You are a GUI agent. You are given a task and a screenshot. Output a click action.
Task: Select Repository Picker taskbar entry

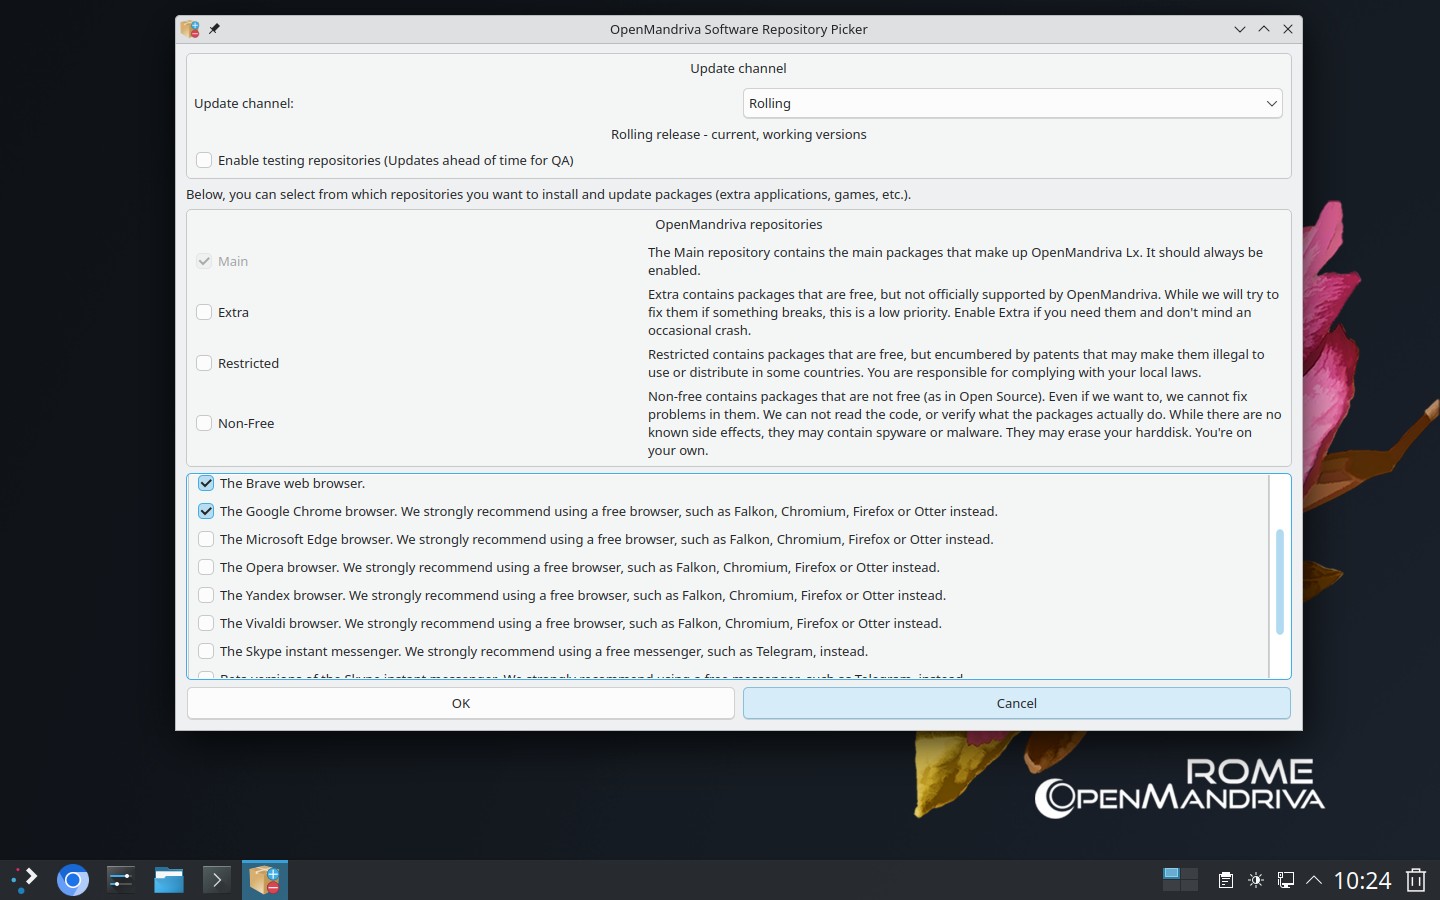pos(264,880)
